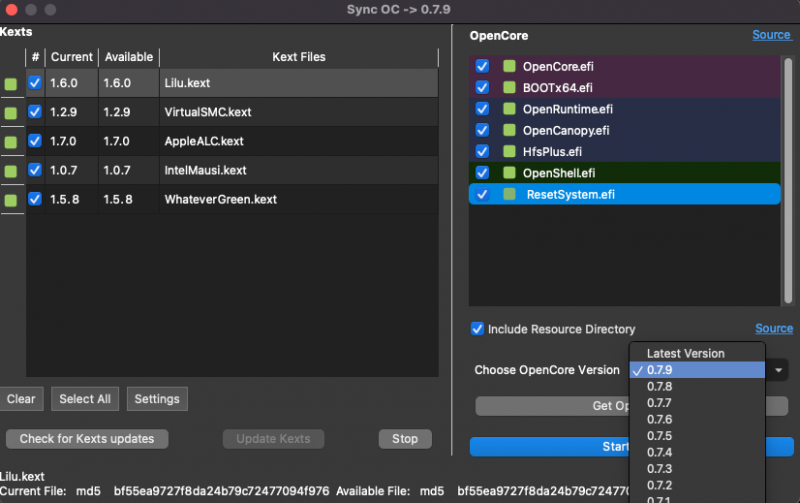Choose Latest Version in the dropdown
Screen dimensions: 800x503
[685, 353]
